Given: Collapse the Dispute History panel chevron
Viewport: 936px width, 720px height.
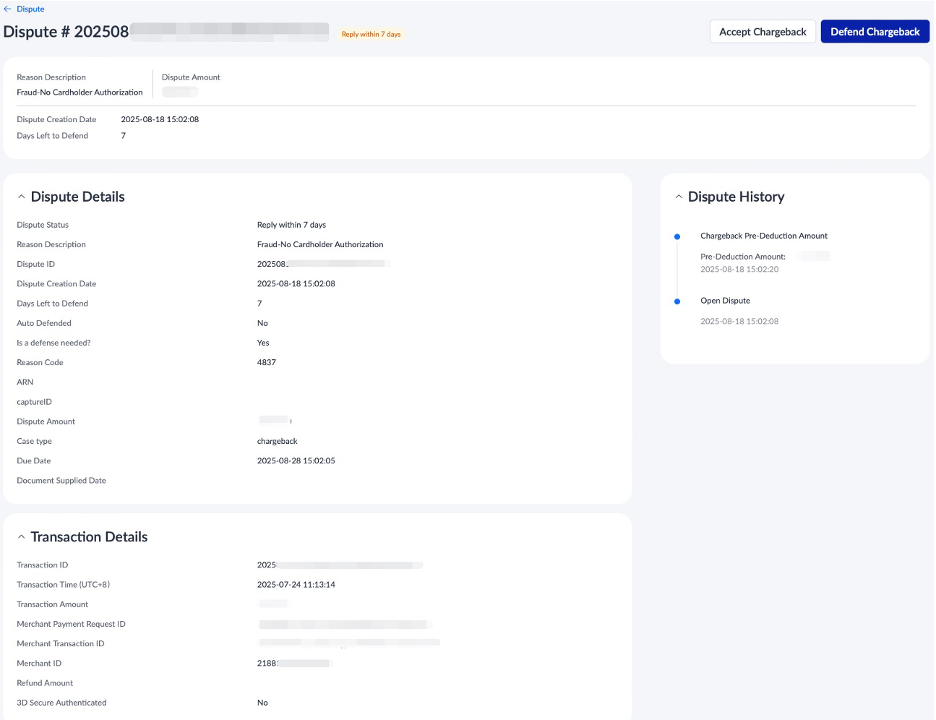Looking at the screenshot, I should (678, 197).
